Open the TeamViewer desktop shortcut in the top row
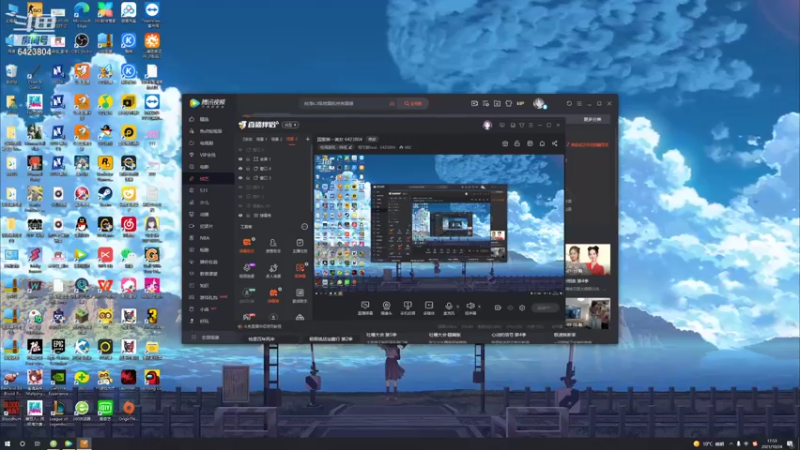800x450 pixels. [x=152, y=14]
